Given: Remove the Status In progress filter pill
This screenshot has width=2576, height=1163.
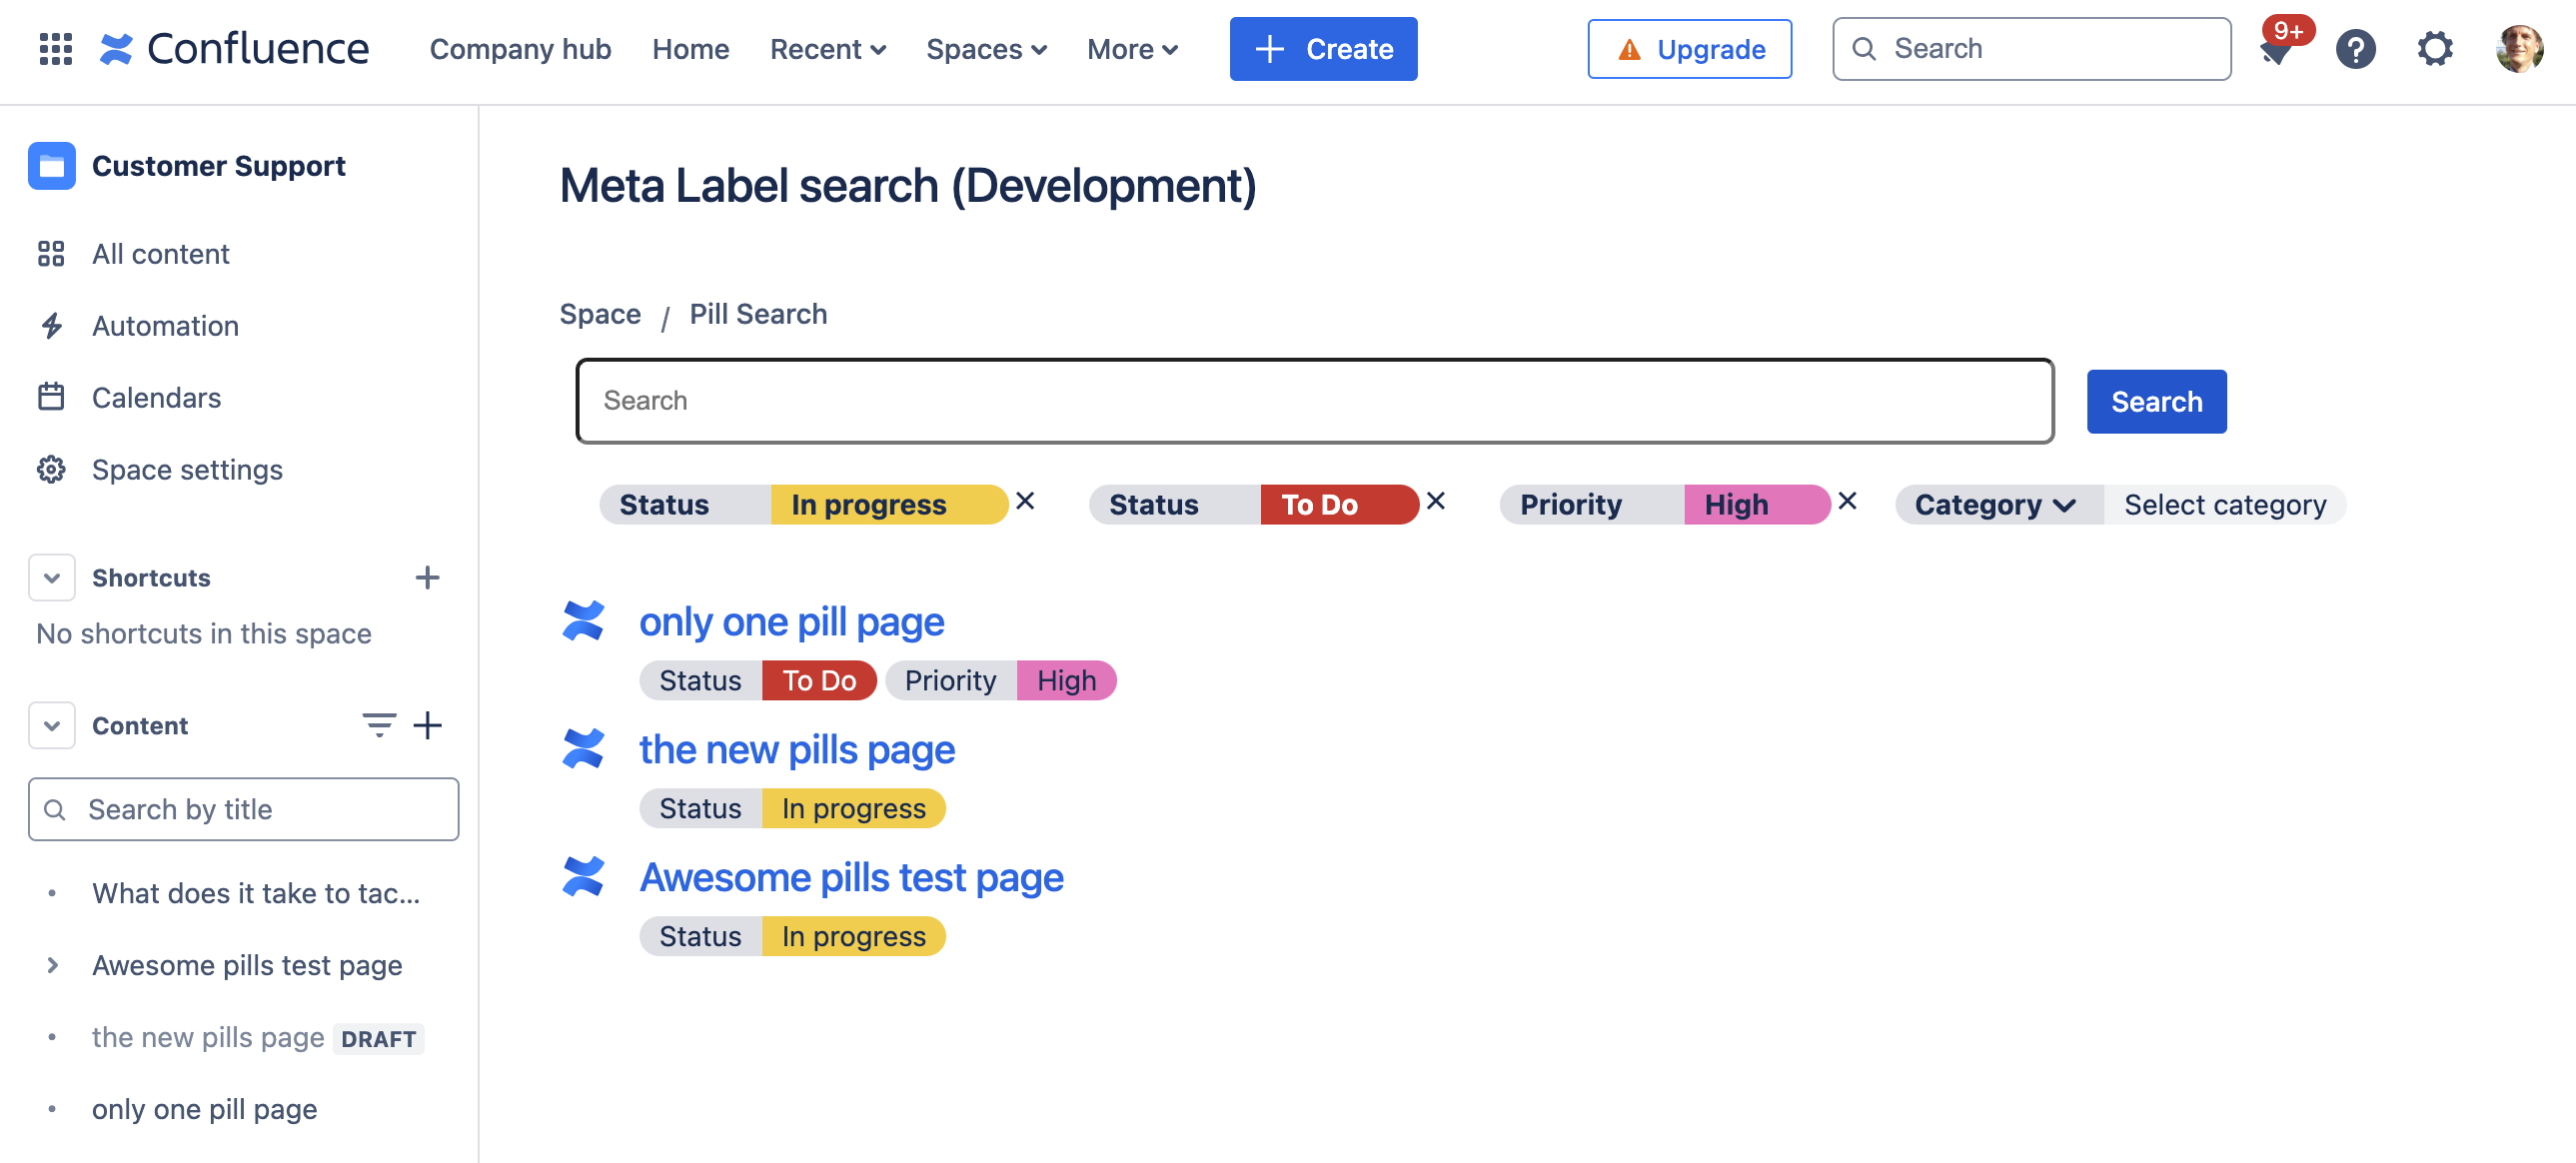Looking at the screenshot, I should click(x=1025, y=501).
